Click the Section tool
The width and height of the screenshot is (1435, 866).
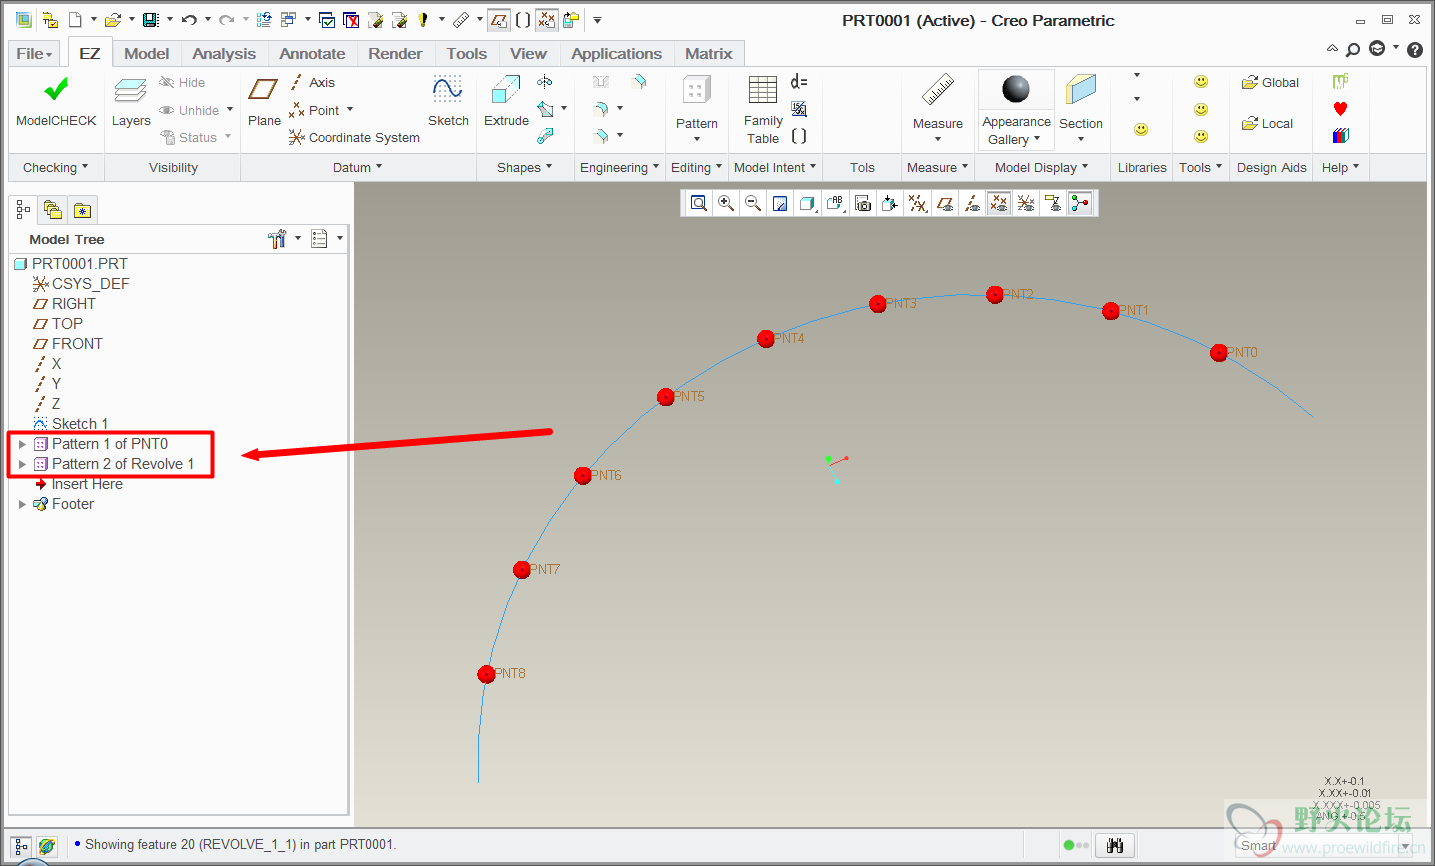tap(1081, 108)
